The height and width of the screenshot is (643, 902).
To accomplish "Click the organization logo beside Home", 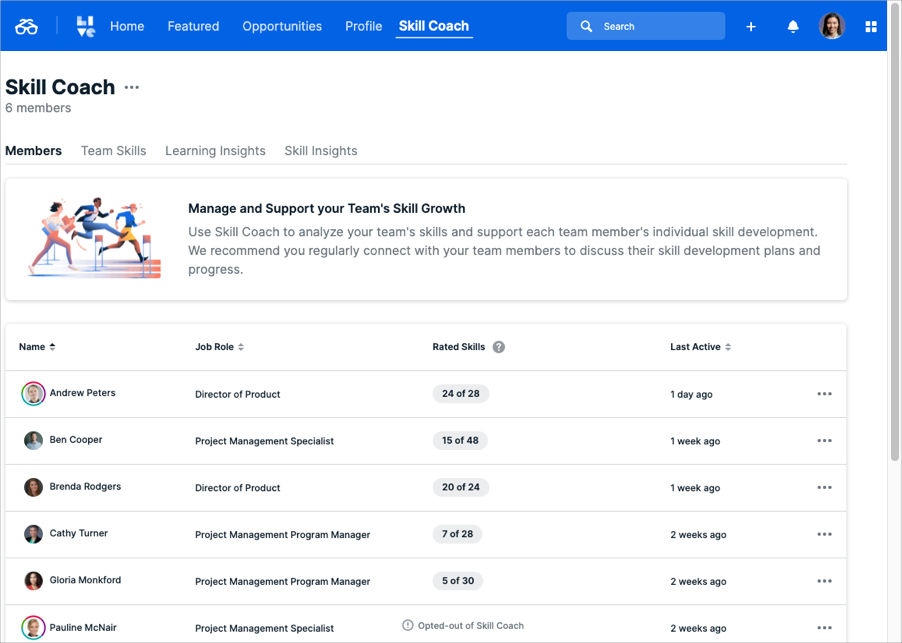I will click(86, 27).
